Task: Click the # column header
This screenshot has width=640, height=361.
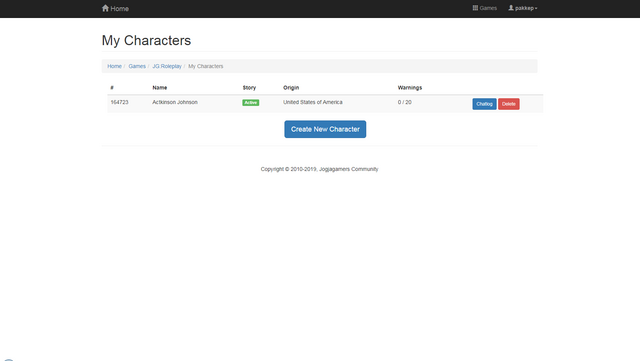Action: 112,87
